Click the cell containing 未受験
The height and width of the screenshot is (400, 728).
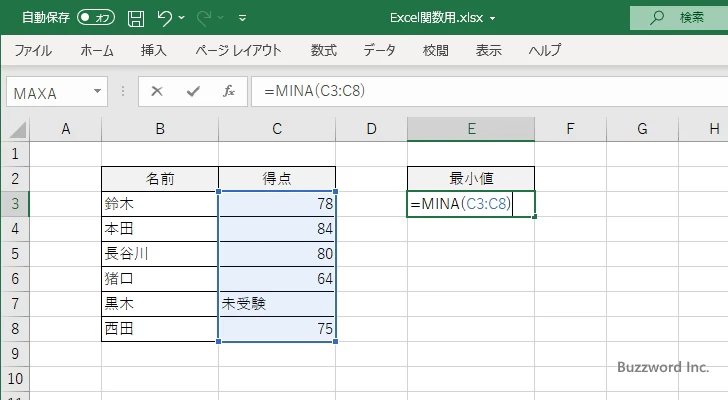tap(277, 304)
